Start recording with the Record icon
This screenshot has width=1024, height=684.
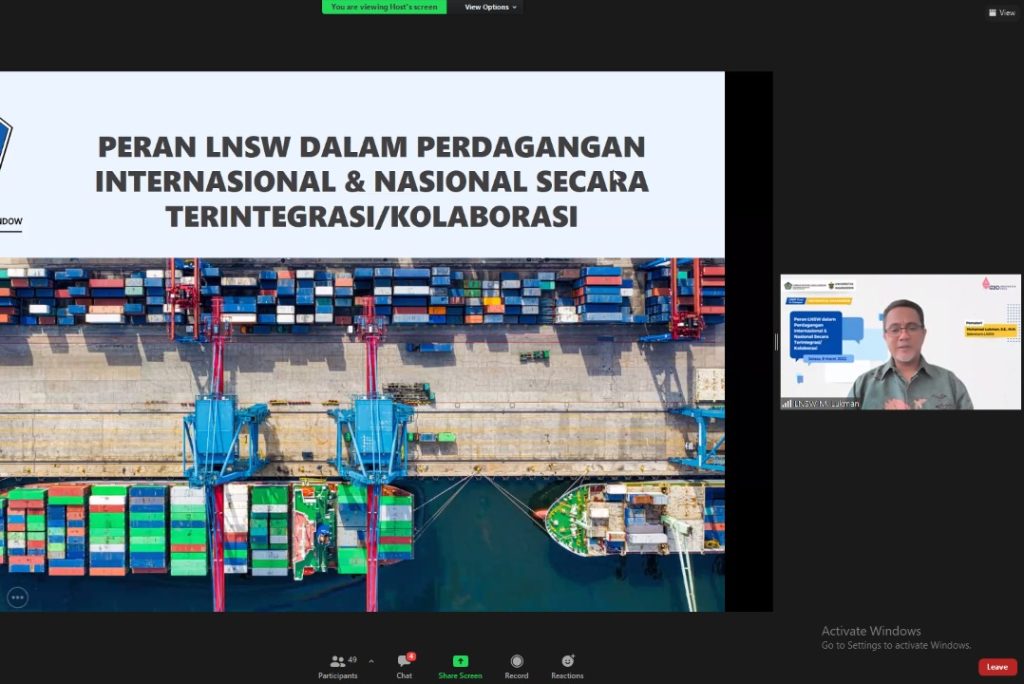(516, 660)
